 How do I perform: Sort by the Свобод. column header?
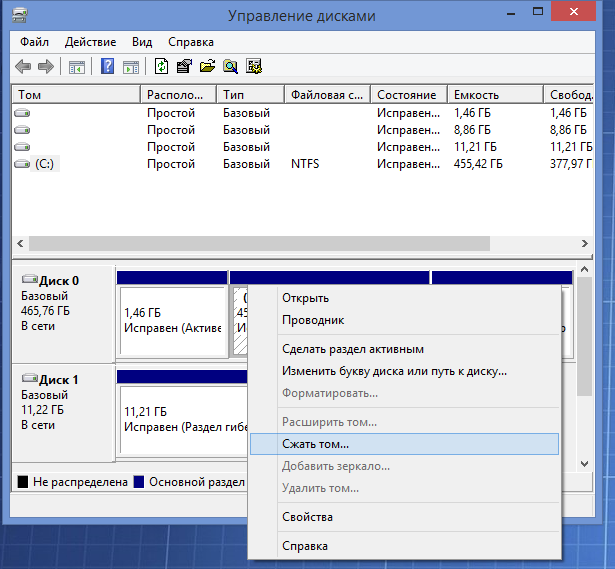point(569,95)
